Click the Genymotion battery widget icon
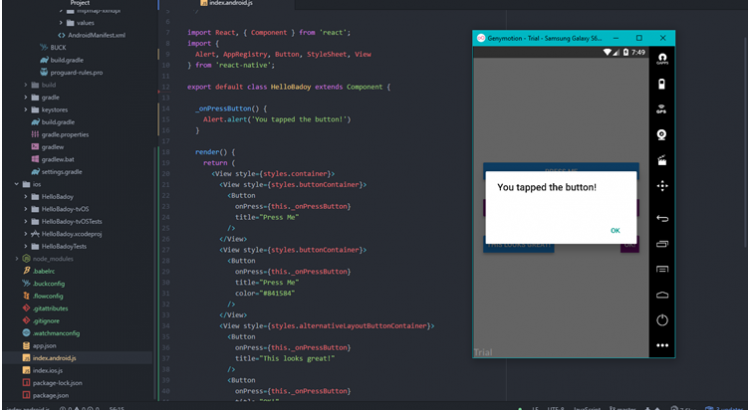Viewport: 750px width, 410px height. coord(661,83)
